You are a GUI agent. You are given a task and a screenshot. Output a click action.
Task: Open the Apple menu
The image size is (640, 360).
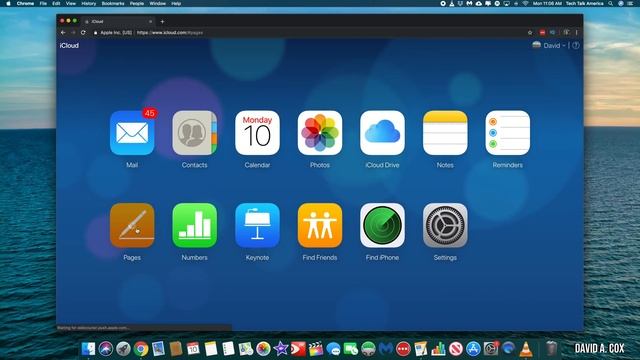(8, 3)
